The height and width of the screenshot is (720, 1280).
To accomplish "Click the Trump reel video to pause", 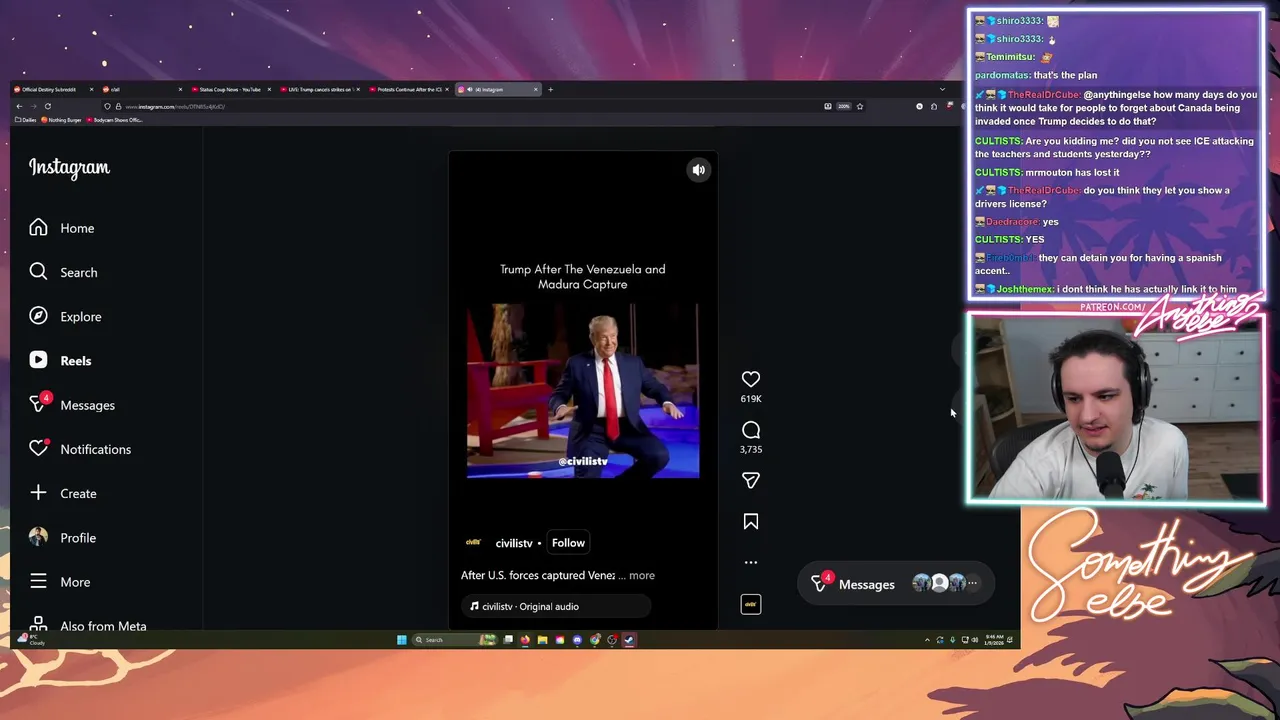I will coord(583,391).
